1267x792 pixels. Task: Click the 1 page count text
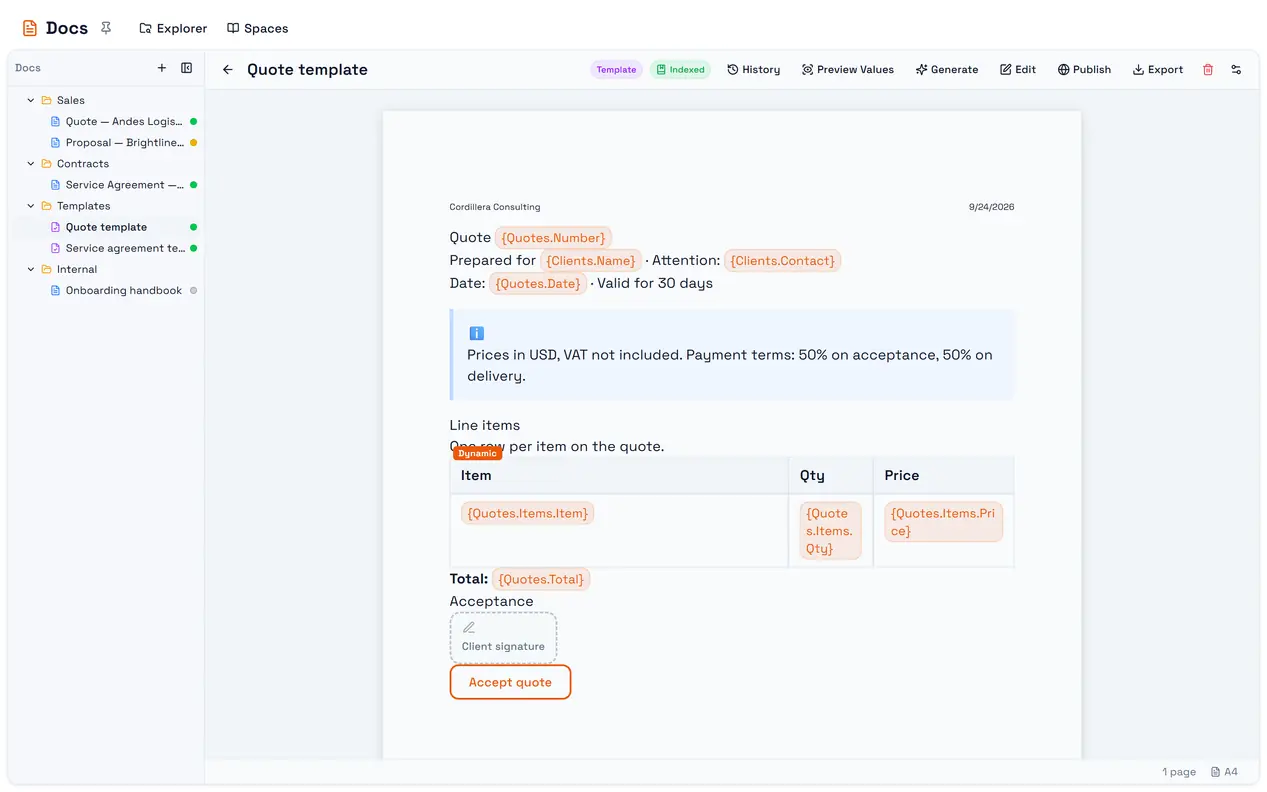[1179, 772]
